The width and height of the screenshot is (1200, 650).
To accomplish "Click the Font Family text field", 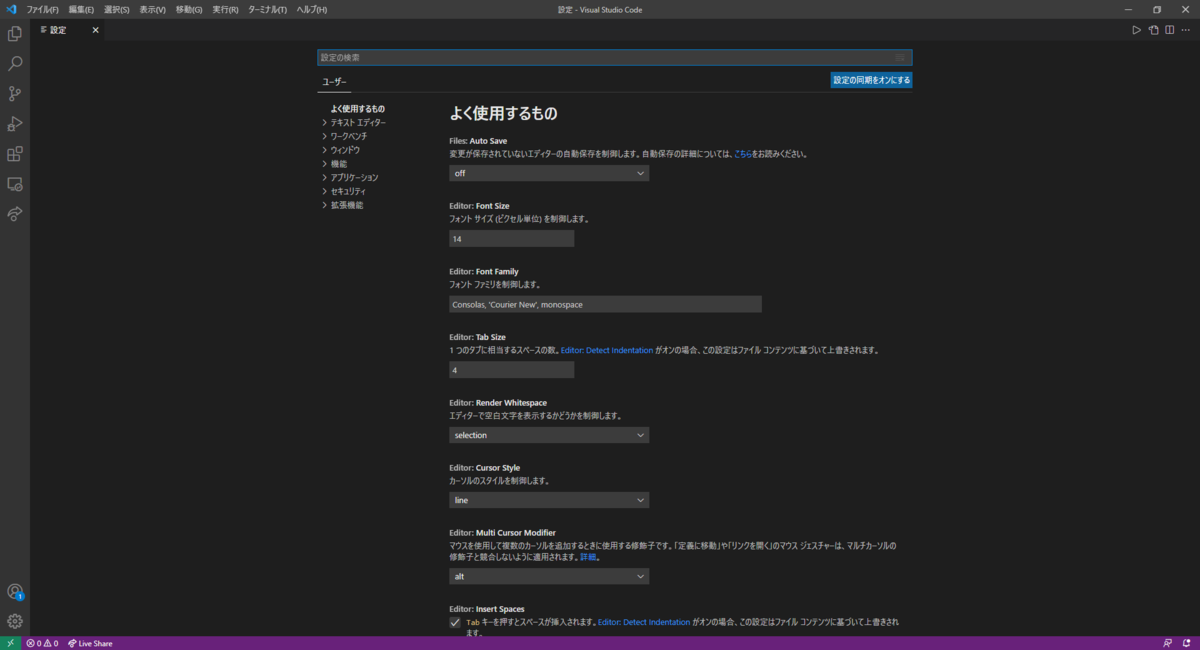I will coord(605,304).
